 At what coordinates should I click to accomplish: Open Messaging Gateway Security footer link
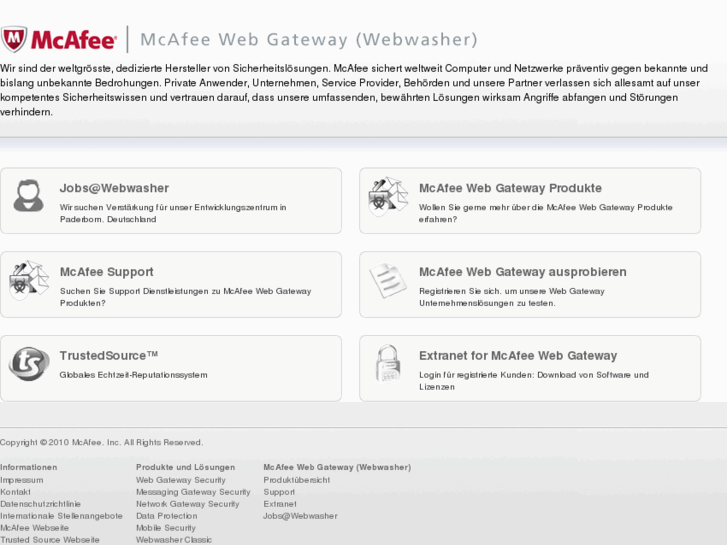193,492
